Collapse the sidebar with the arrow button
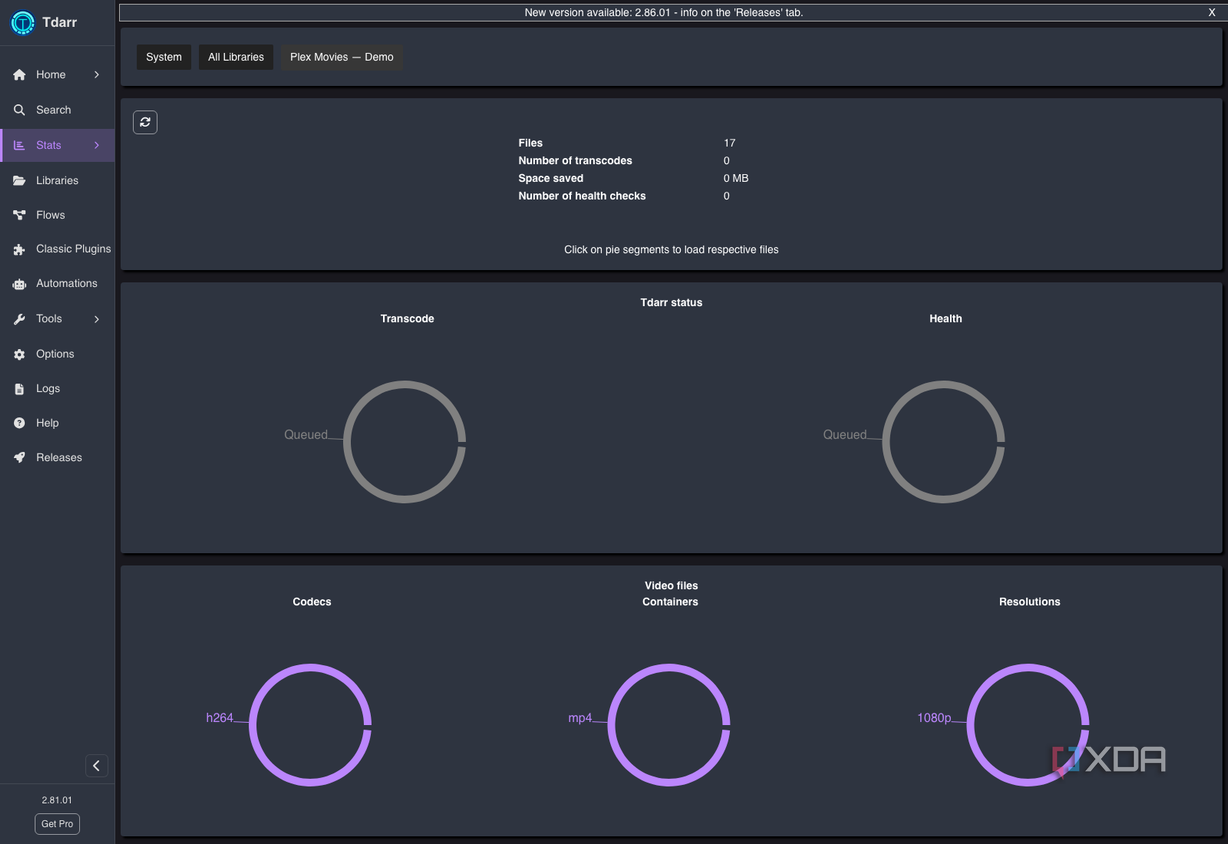The width and height of the screenshot is (1228, 844). (x=96, y=766)
